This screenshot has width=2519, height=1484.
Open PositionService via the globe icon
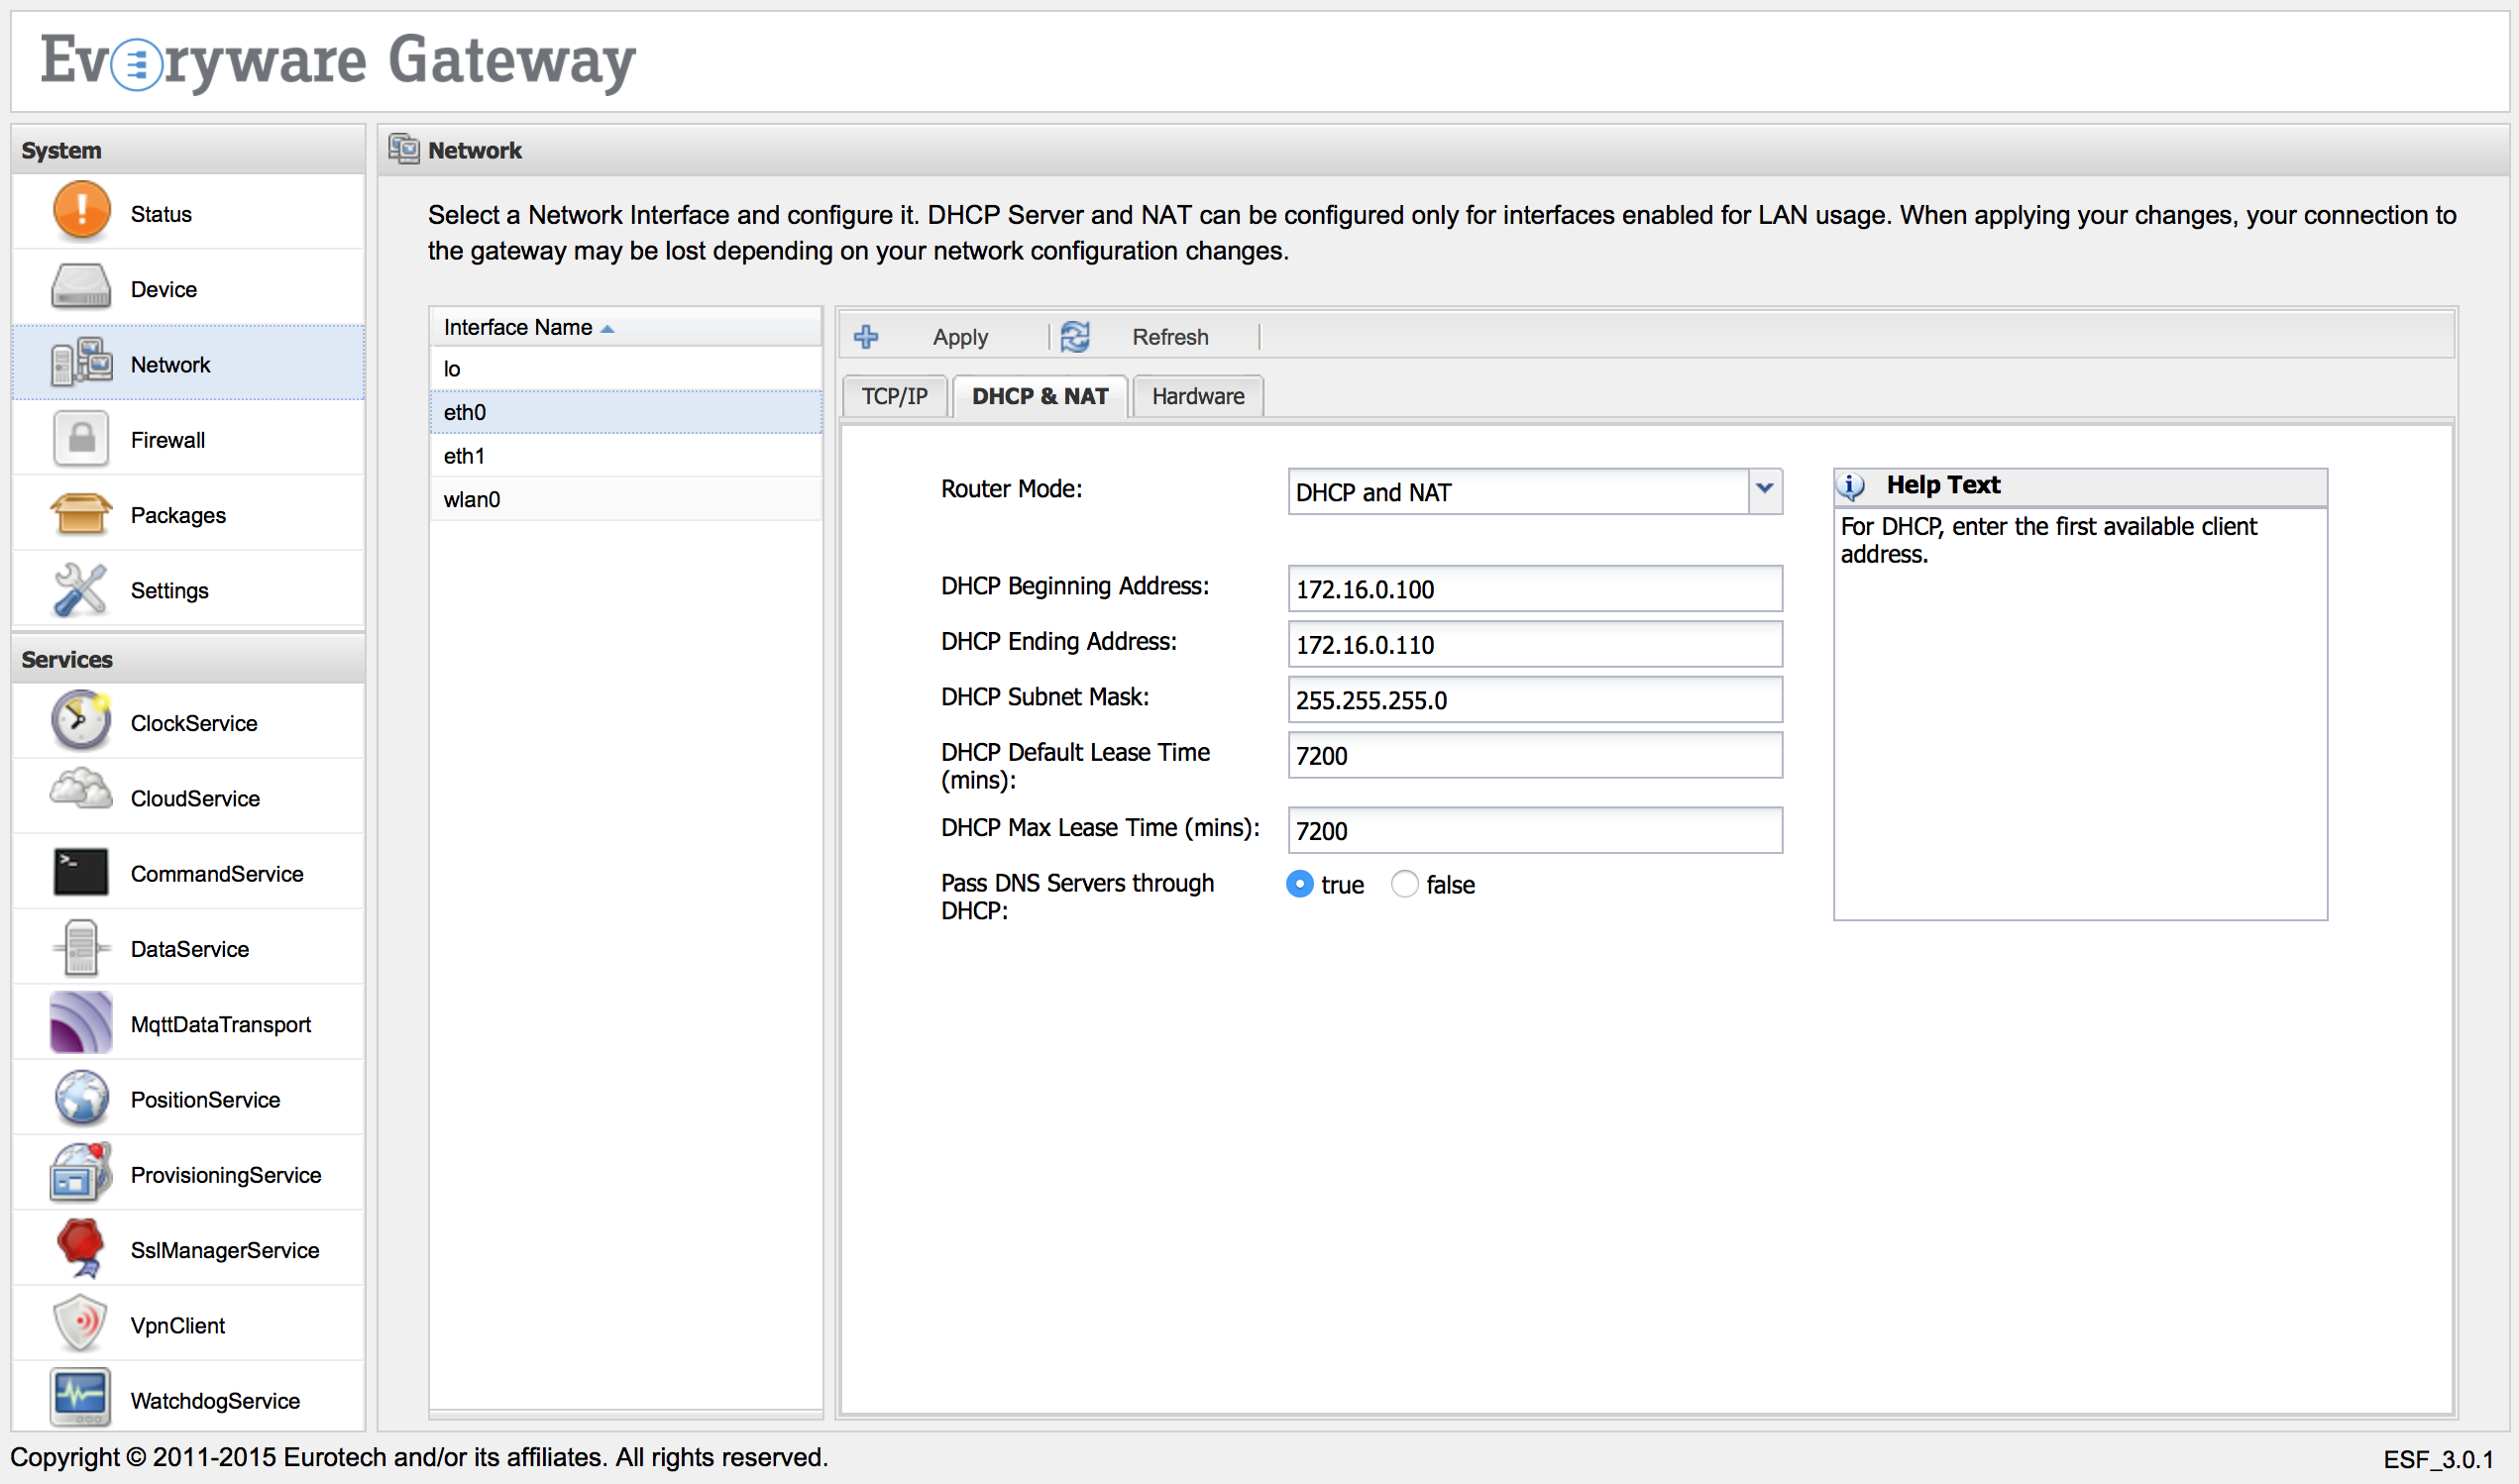[81, 1098]
